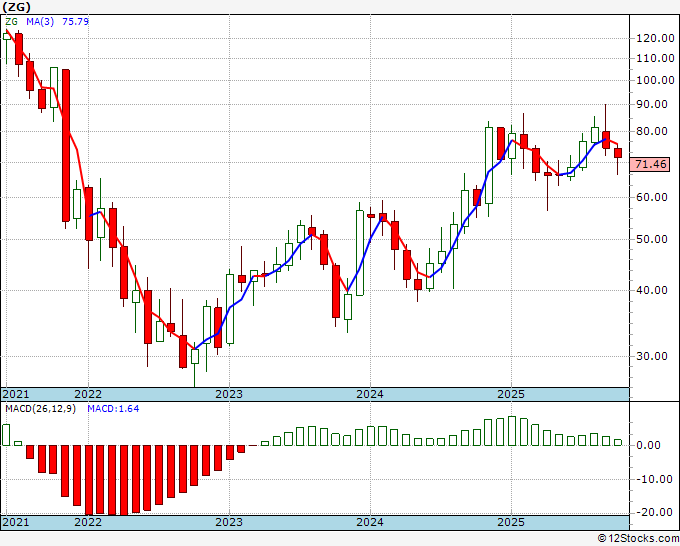Screen dimensions: 680x546
Task: Click the tall green candlestick just before 2024
Action: tap(360, 253)
